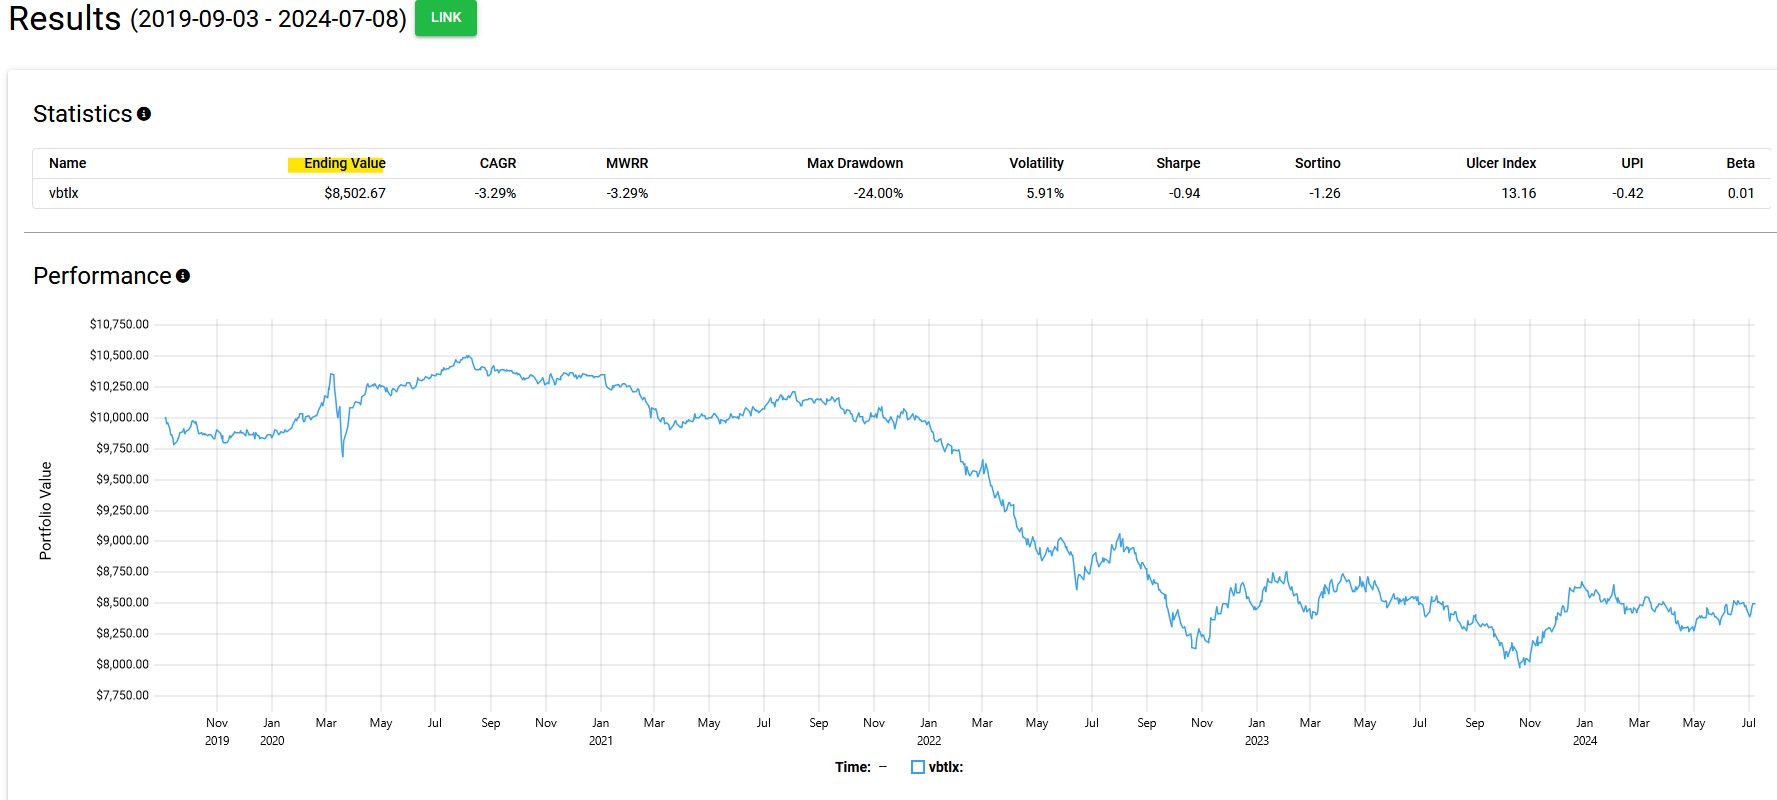This screenshot has width=1777, height=800.
Task: Sort table by Sharpe column
Action: coord(1178,163)
